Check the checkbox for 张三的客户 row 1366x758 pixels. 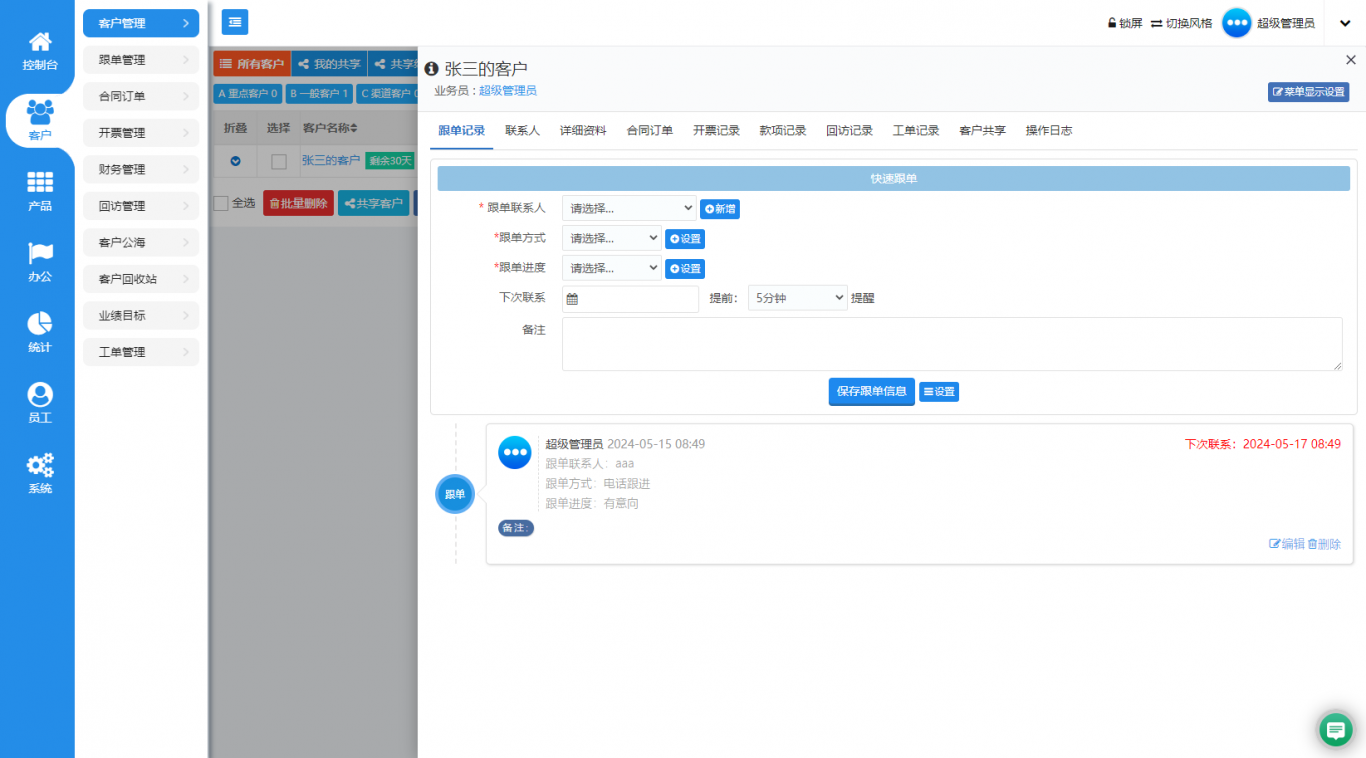click(279, 161)
